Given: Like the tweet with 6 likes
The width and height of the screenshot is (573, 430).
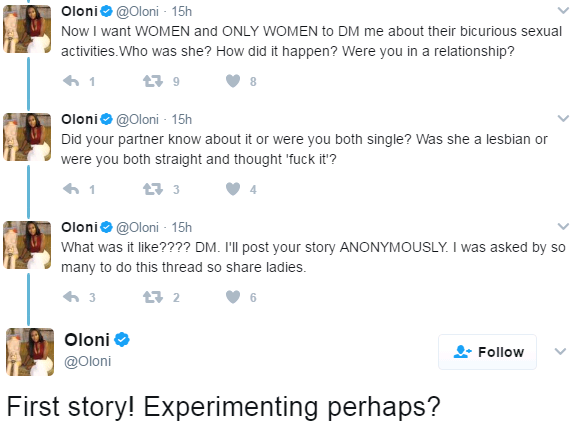Looking at the screenshot, I should point(233,297).
